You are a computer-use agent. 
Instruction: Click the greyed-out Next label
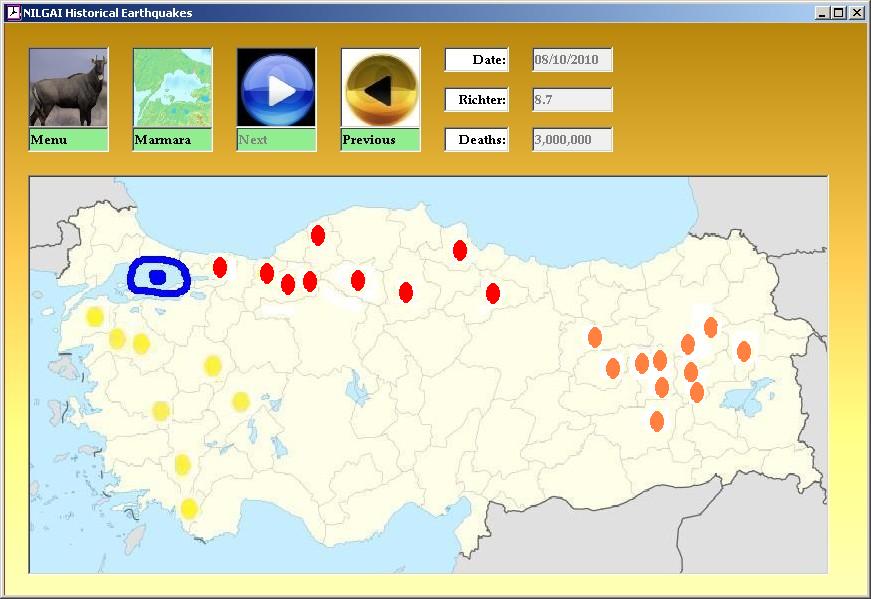click(276, 140)
